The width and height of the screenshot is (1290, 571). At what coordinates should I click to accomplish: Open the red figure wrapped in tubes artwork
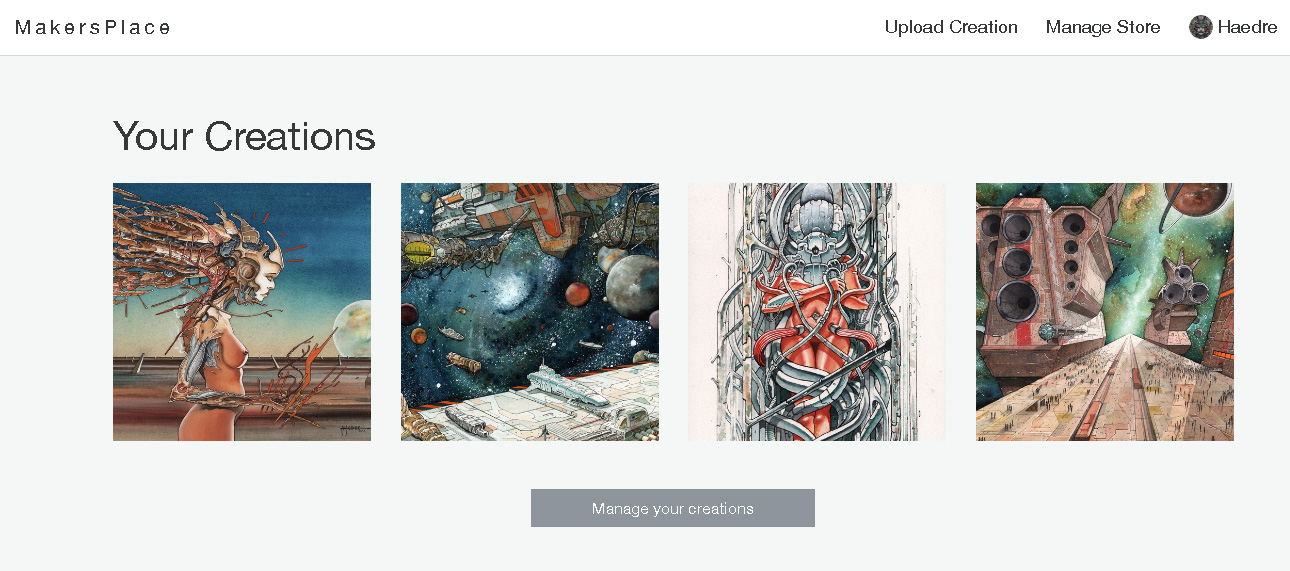click(x=817, y=312)
